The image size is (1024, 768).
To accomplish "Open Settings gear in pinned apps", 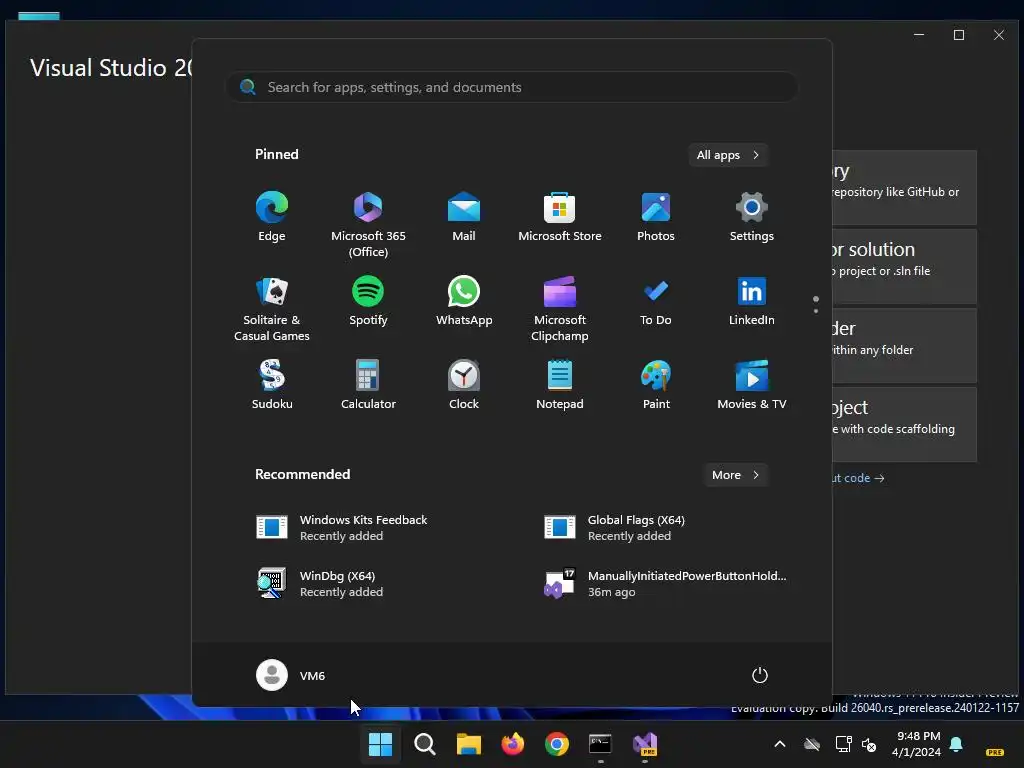I will point(752,217).
